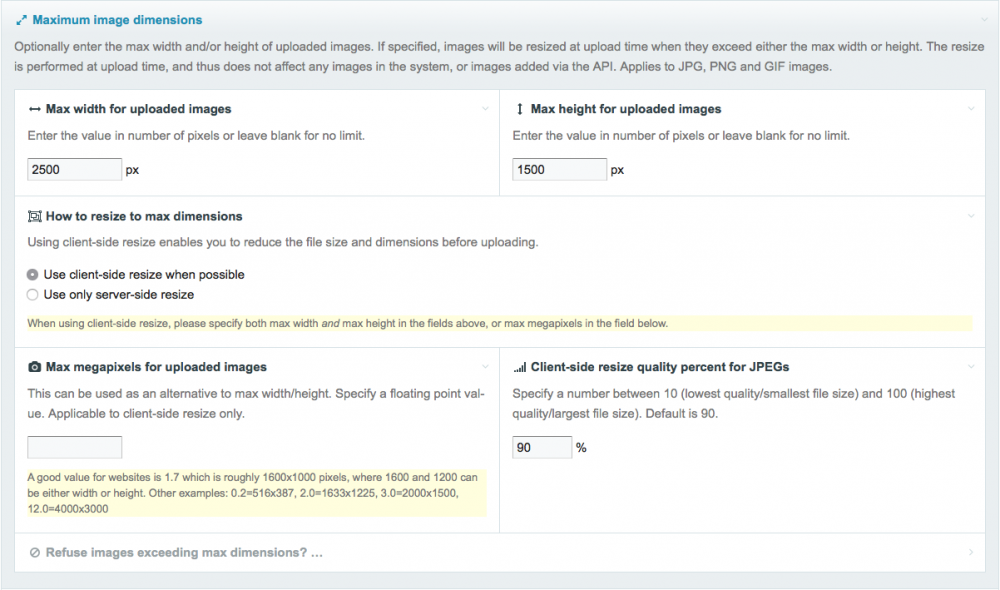Select Use only server-side resize

33,295
